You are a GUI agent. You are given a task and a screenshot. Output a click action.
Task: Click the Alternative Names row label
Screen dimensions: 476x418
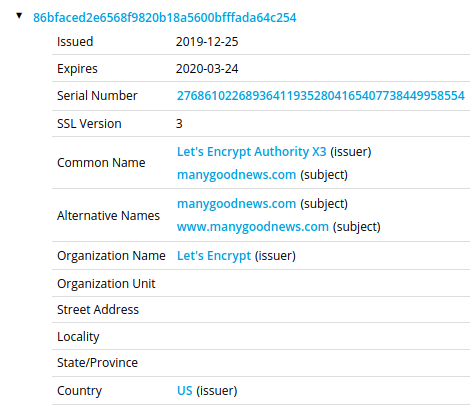[108, 216]
